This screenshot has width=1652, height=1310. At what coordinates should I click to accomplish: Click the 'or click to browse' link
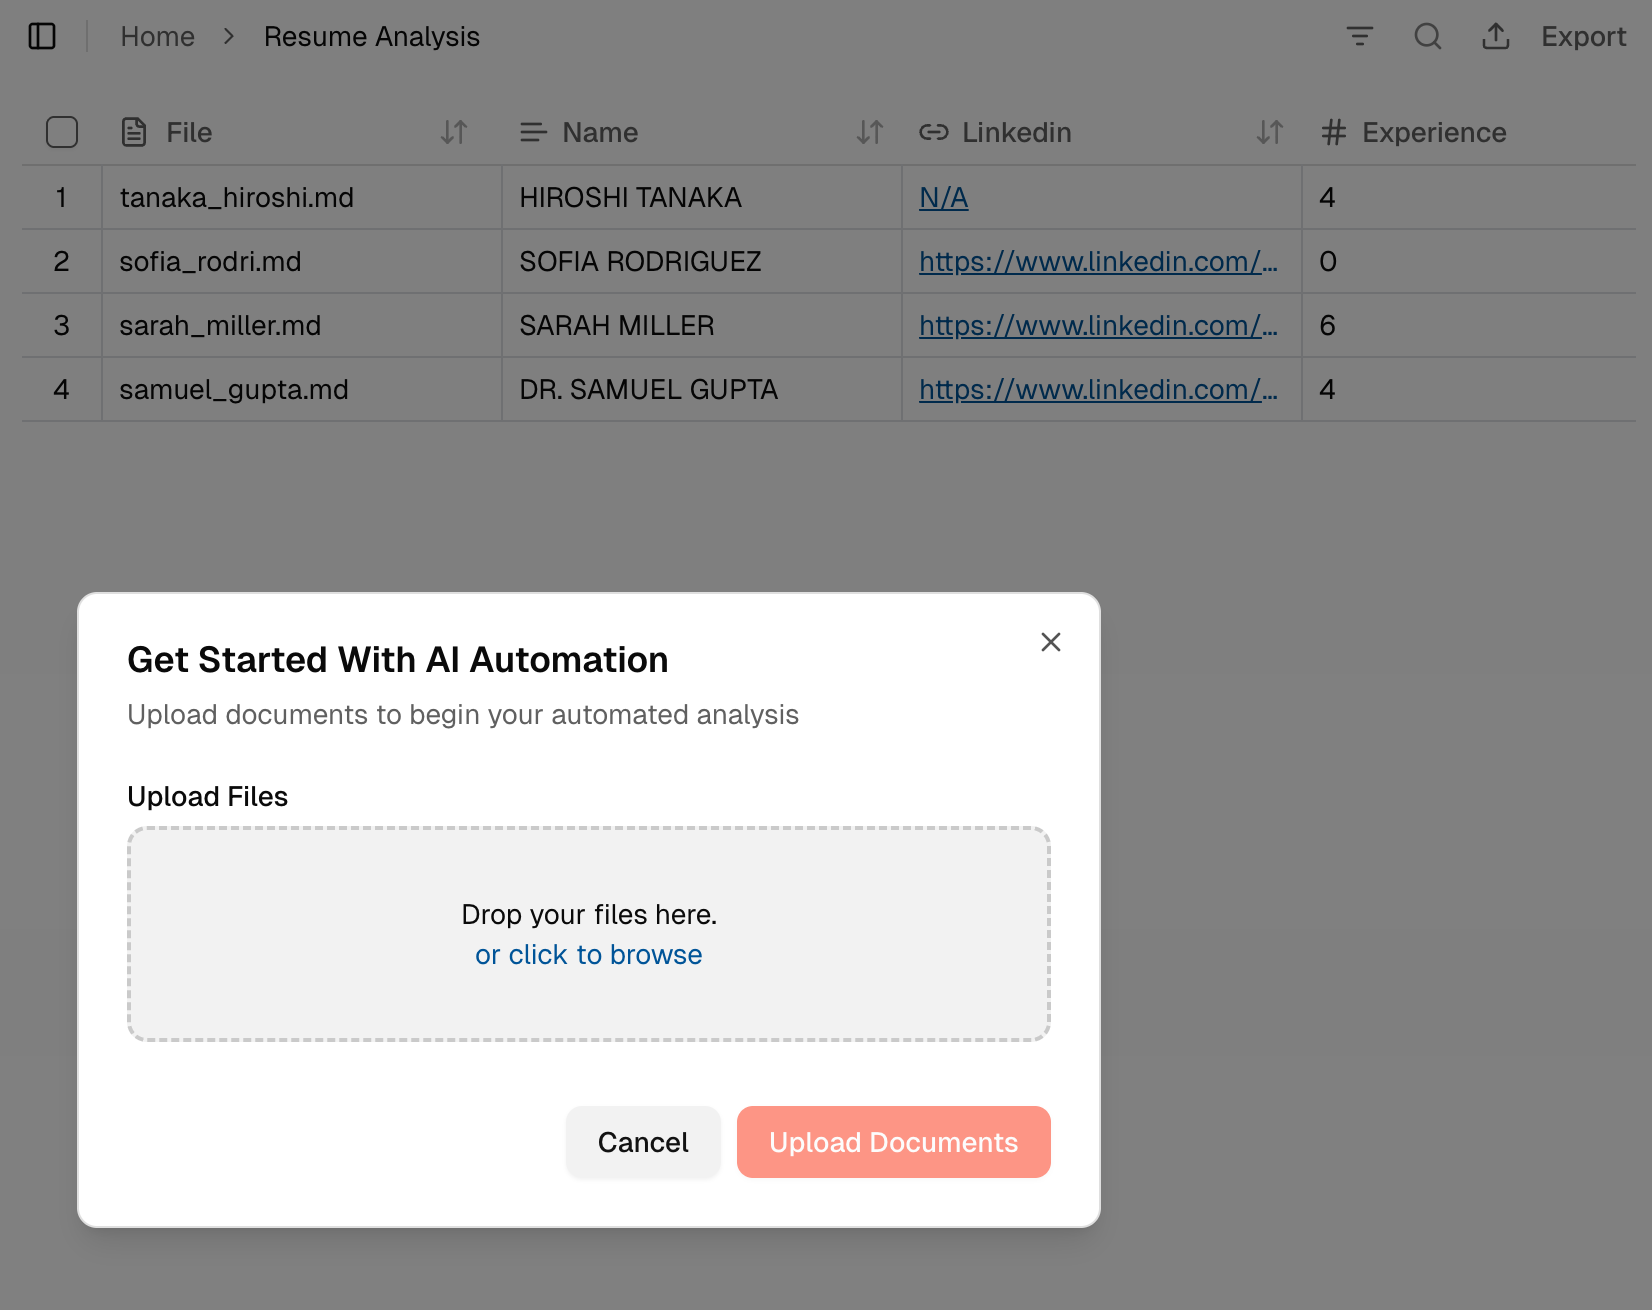coord(588,955)
